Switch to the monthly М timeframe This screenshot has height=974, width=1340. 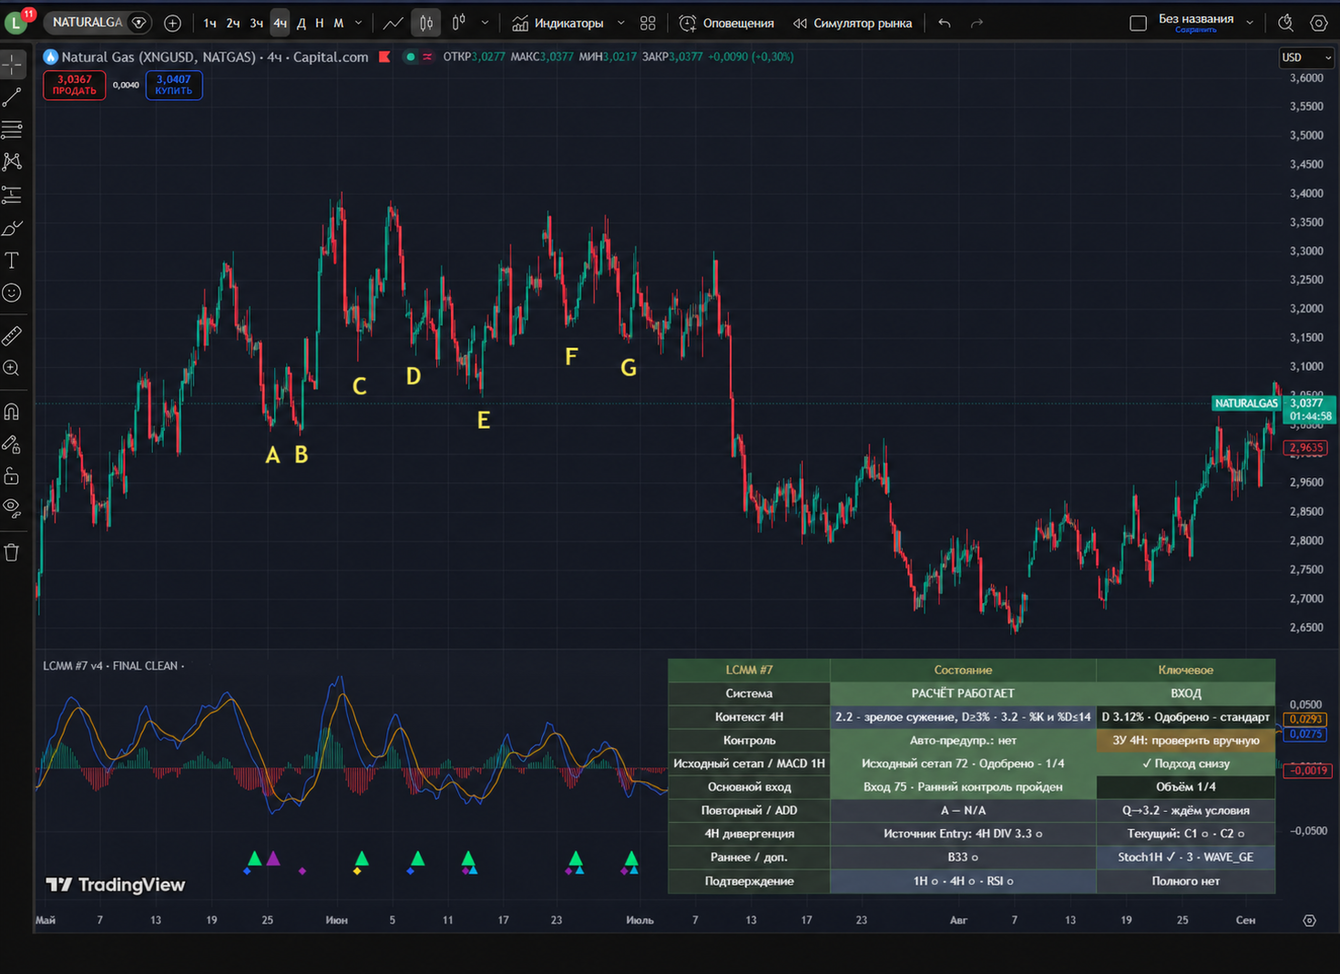pos(338,22)
